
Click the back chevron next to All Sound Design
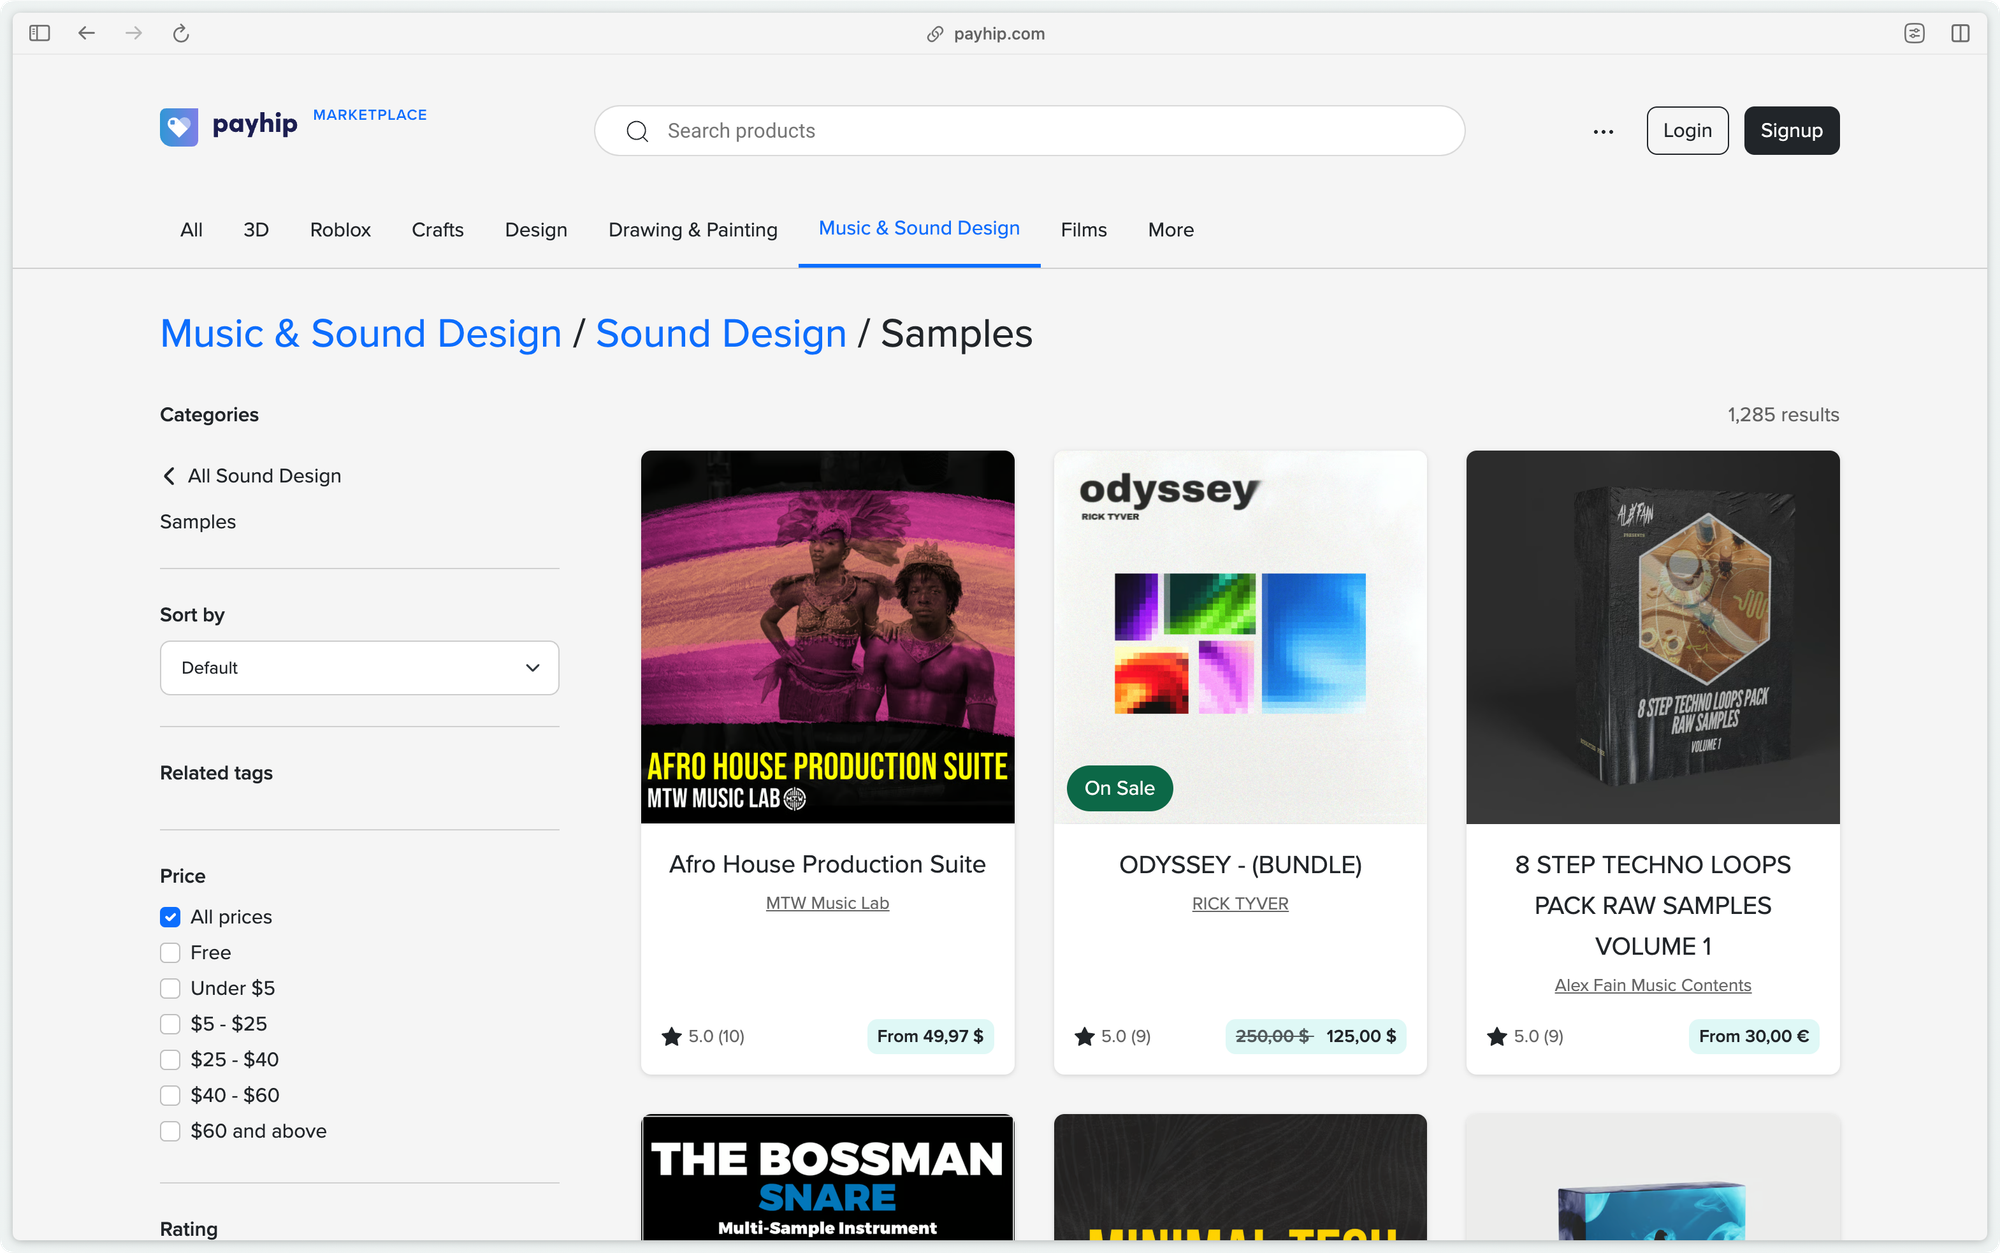pos(169,476)
